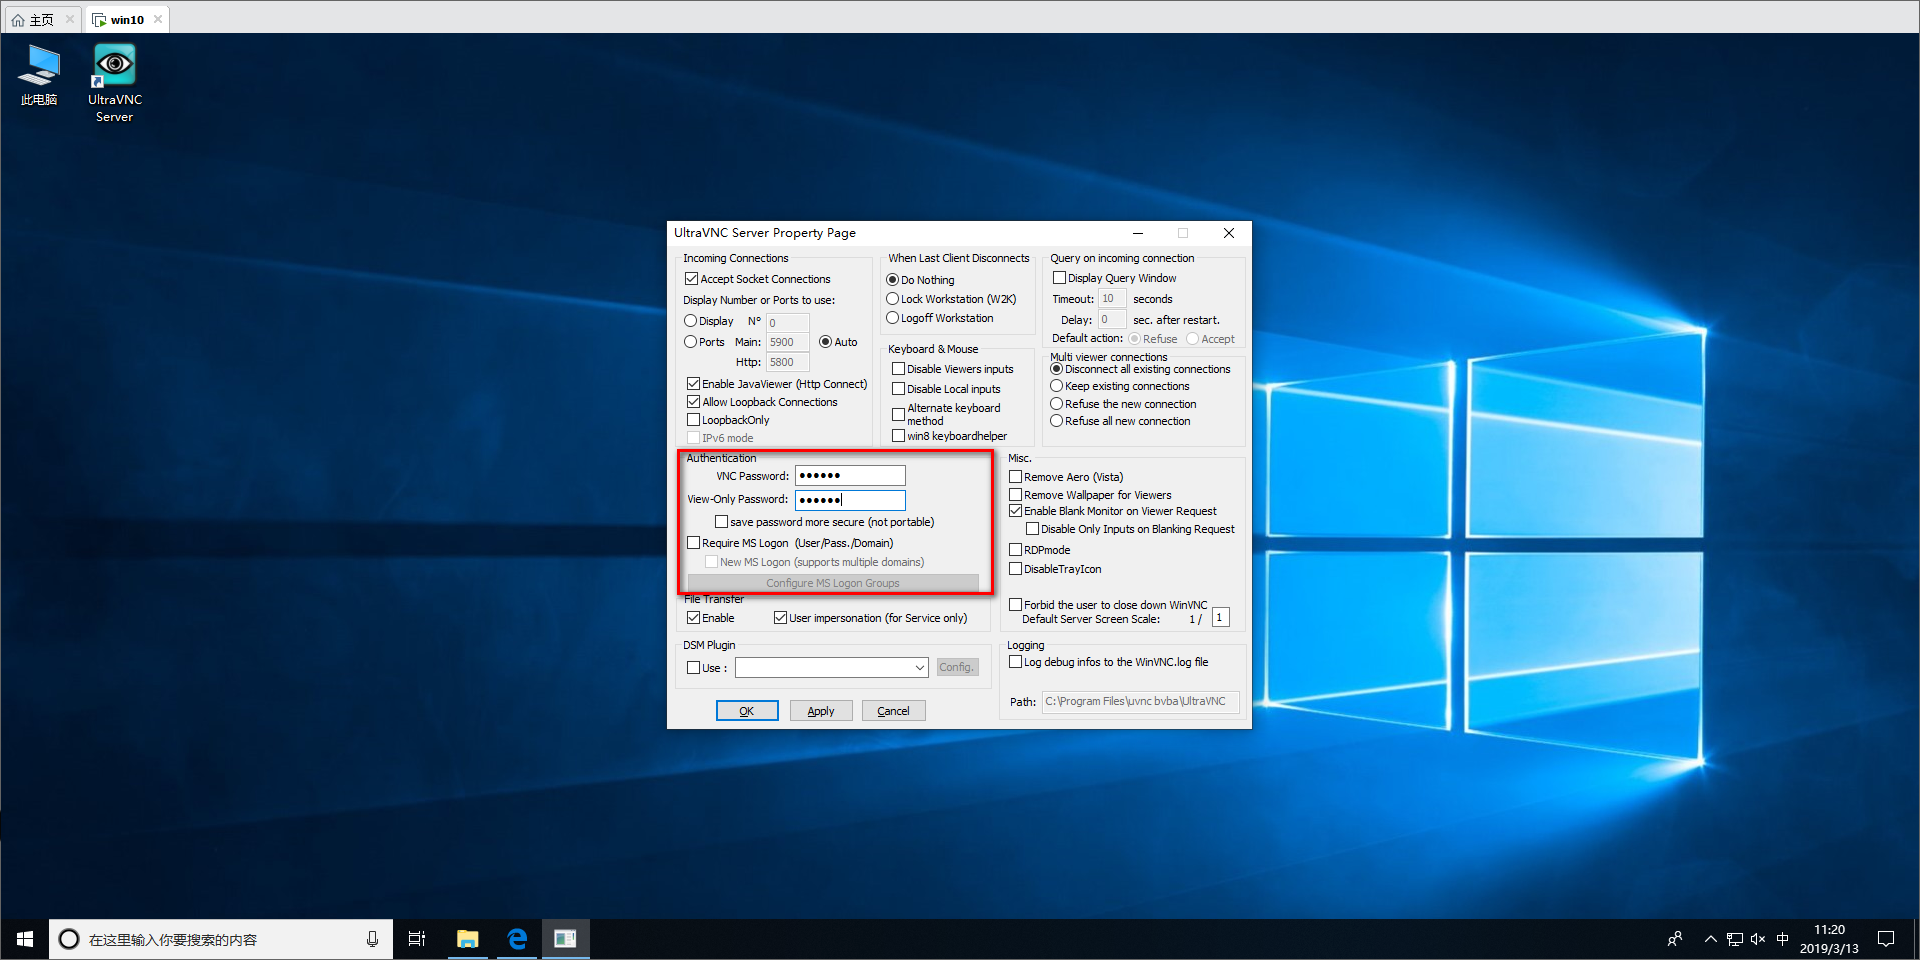Check win8 keyboardhelper option
Viewport: 1920px width, 960px height.
[x=898, y=436]
